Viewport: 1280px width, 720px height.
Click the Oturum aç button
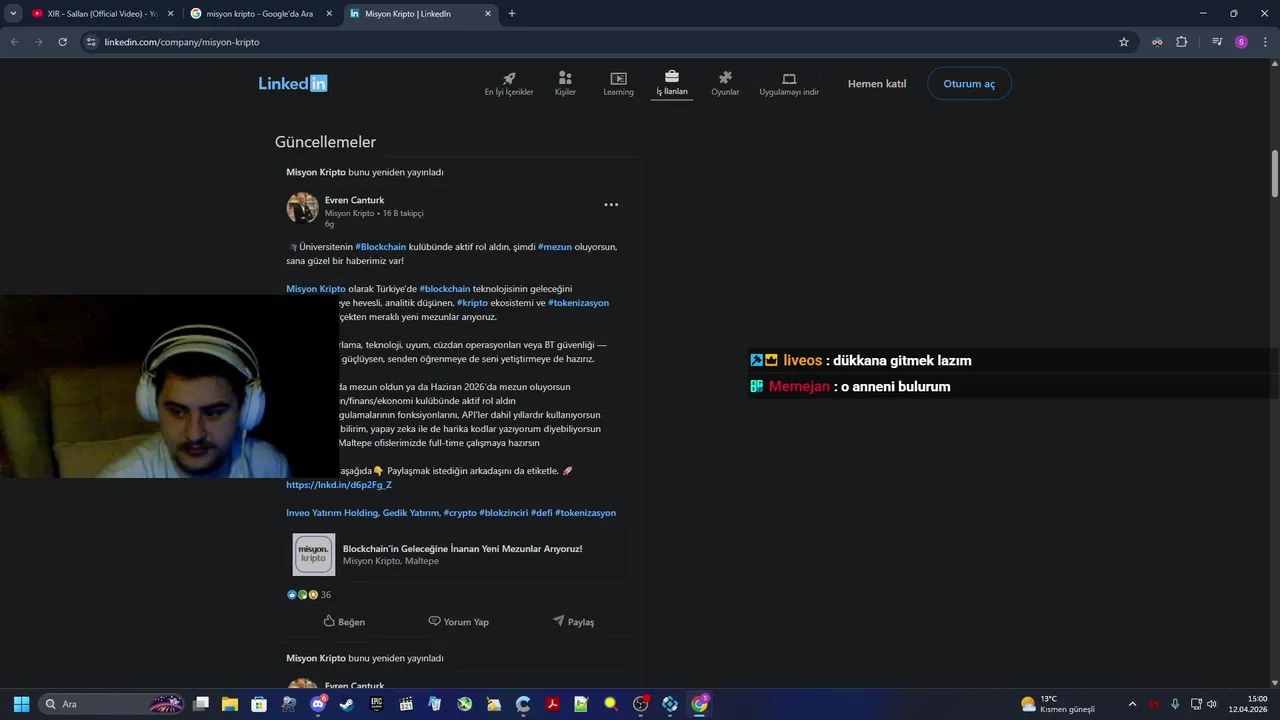(x=969, y=84)
